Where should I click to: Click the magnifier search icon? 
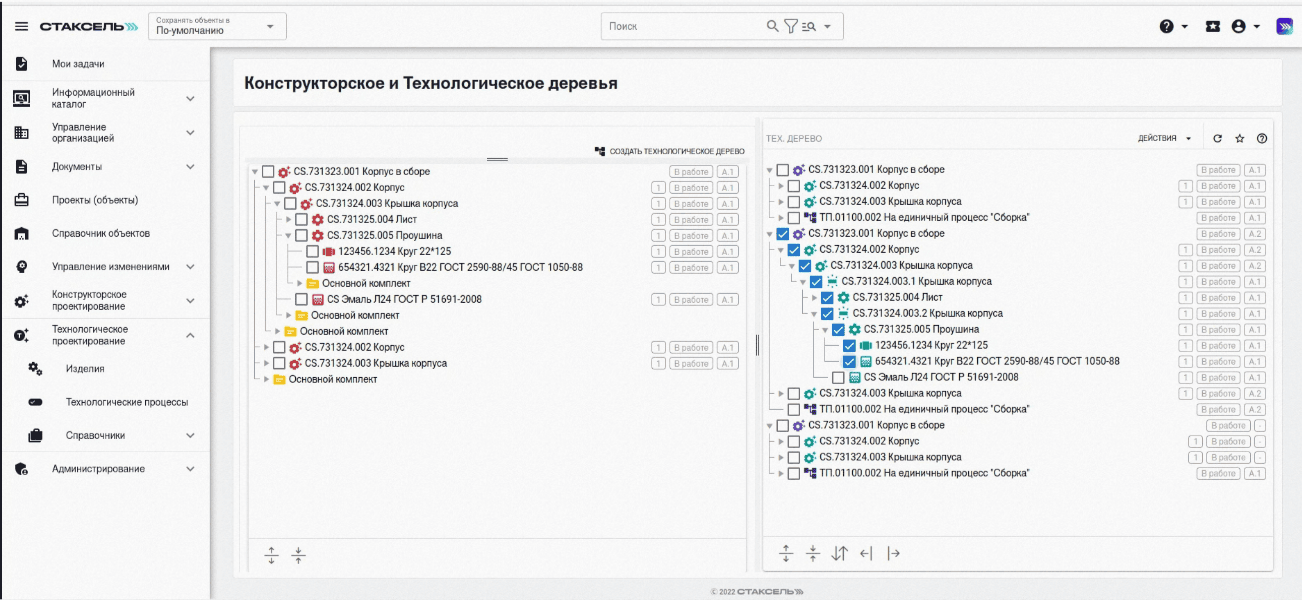tap(773, 26)
